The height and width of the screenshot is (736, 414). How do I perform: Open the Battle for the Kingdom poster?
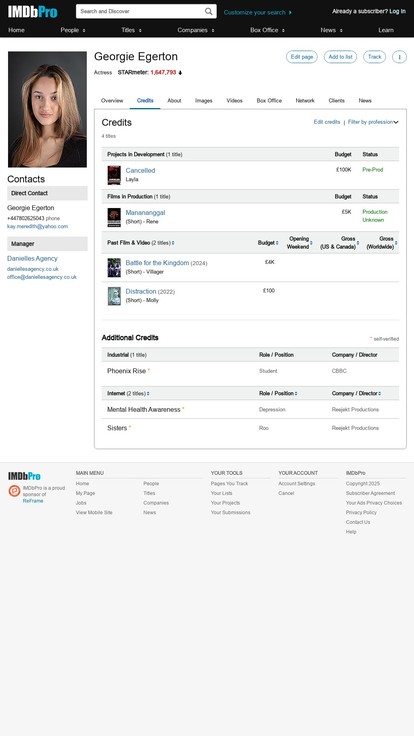(114, 268)
